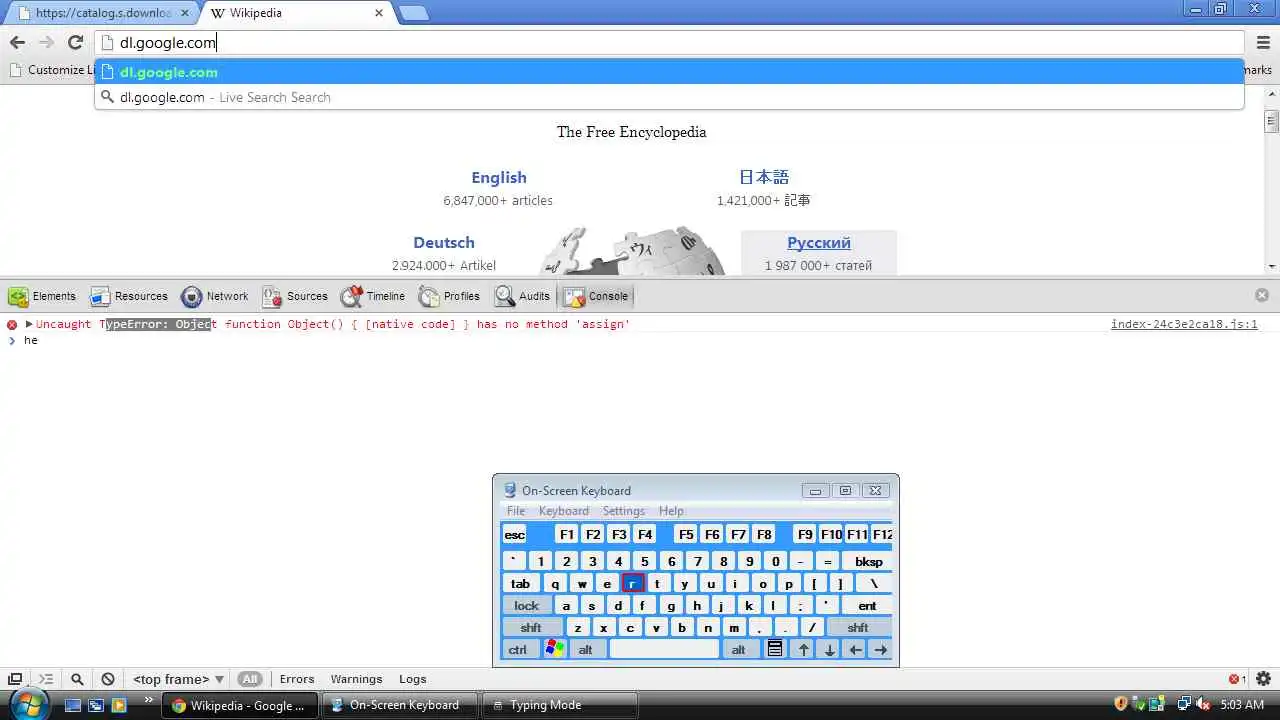The image size is (1280, 720).
Task: Choose the dl.google.com Live Search suggestion
Action: (x=669, y=97)
